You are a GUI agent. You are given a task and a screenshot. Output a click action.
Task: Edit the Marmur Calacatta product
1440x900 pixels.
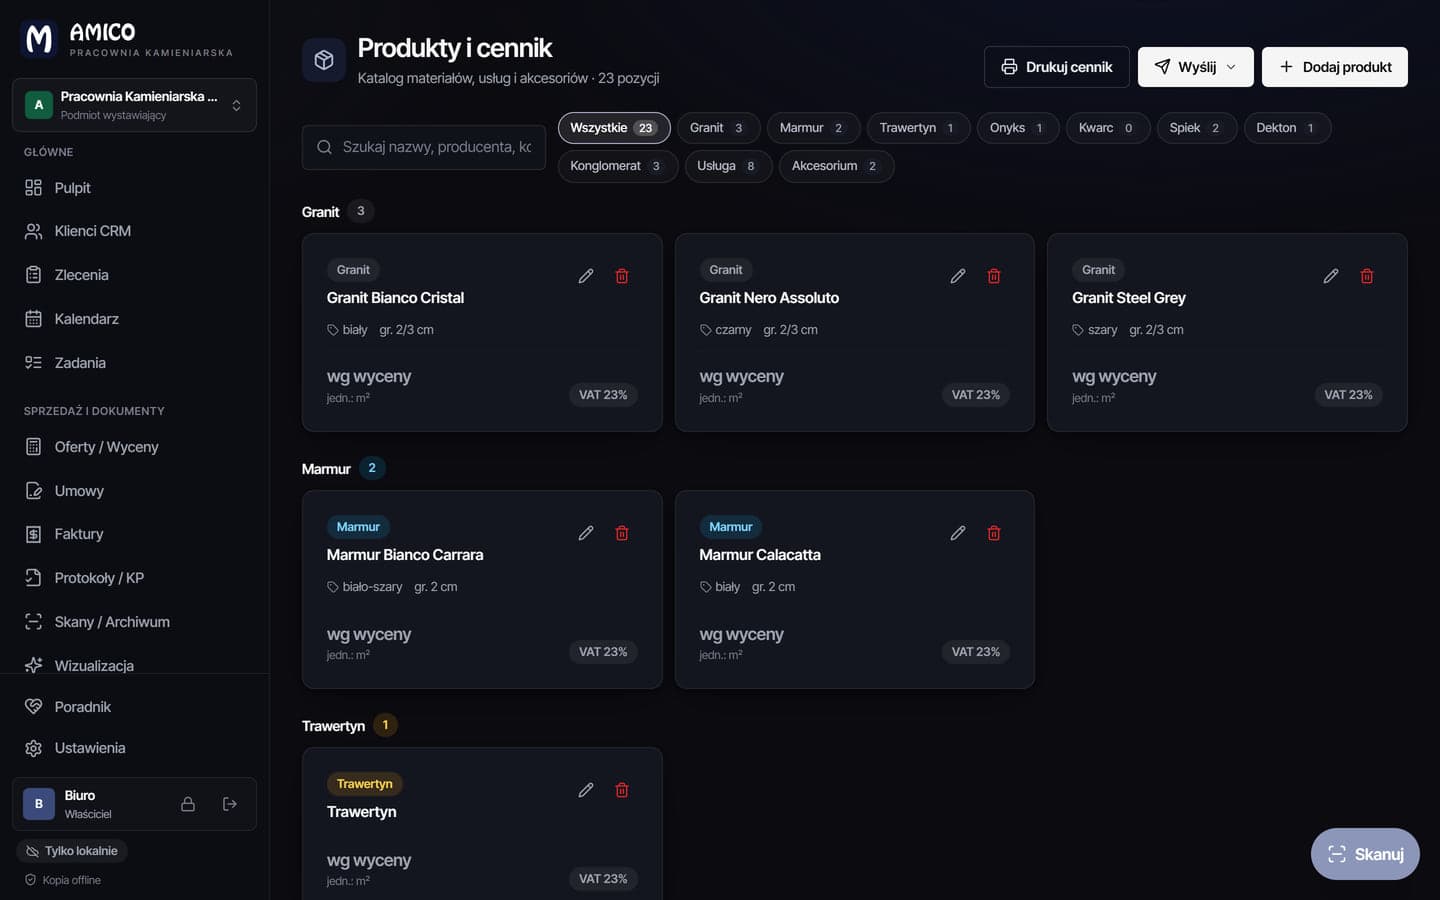958,533
